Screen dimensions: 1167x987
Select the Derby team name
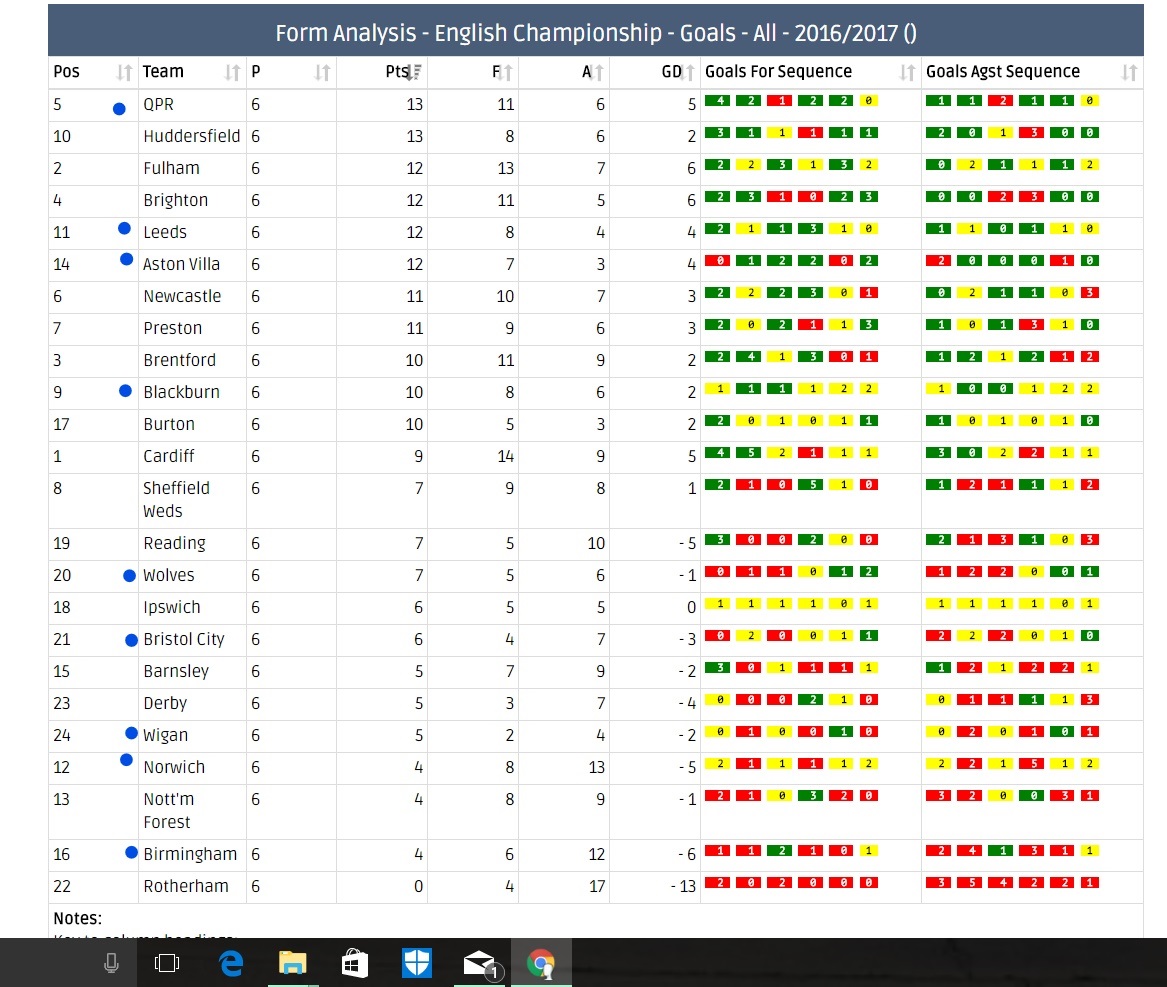click(165, 703)
